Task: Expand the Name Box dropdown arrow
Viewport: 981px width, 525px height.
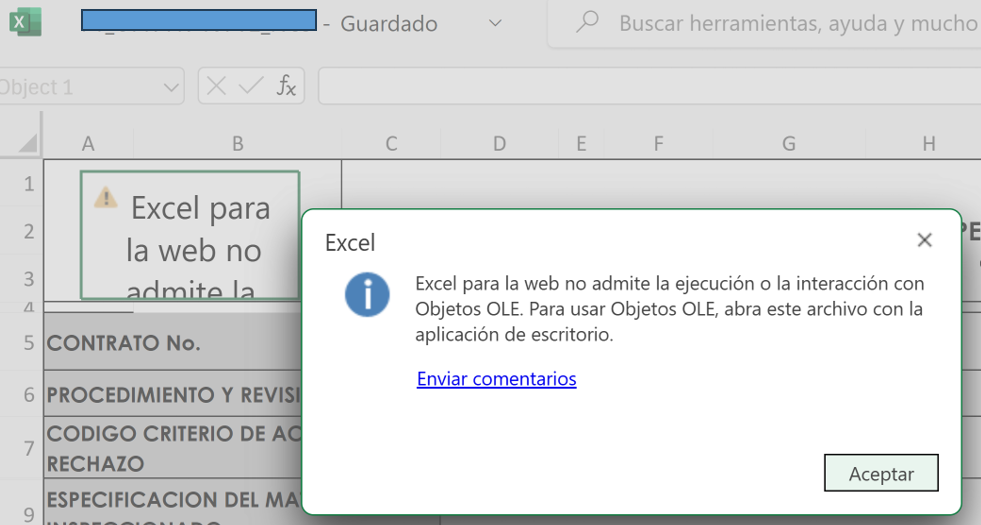Action: pos(170,88)
